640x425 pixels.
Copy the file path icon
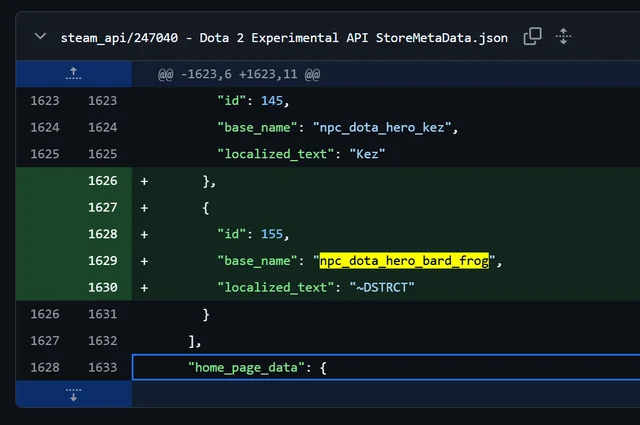click(x=532, y=36)
